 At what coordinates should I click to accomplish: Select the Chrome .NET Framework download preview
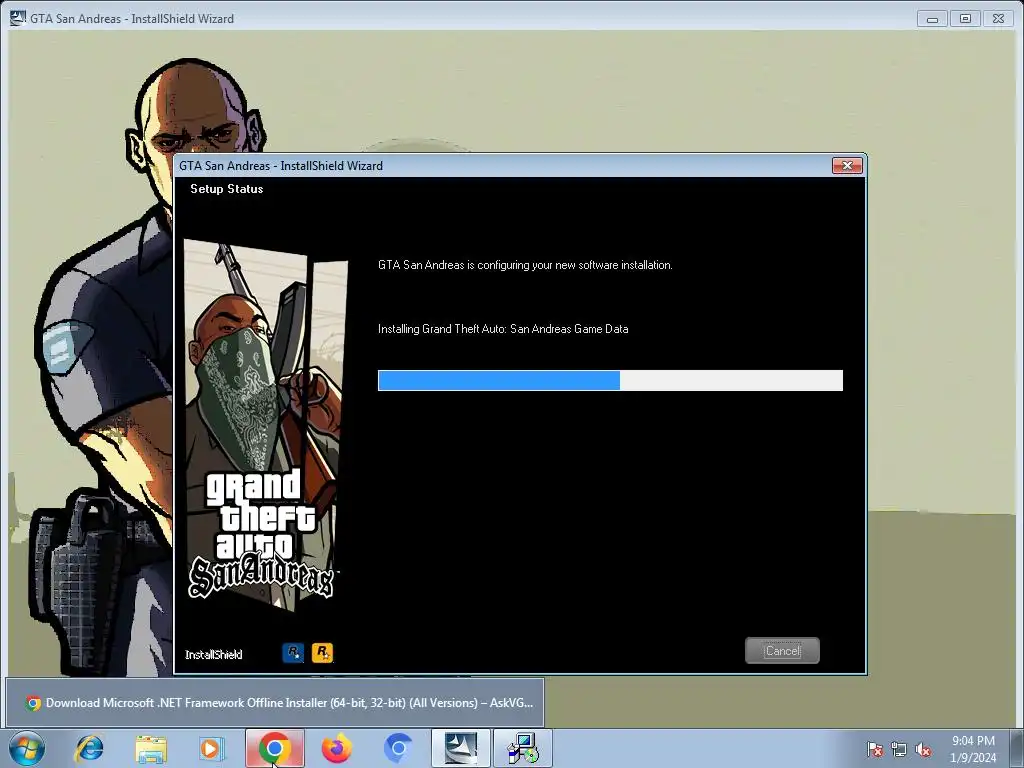[x=275, y=703]
